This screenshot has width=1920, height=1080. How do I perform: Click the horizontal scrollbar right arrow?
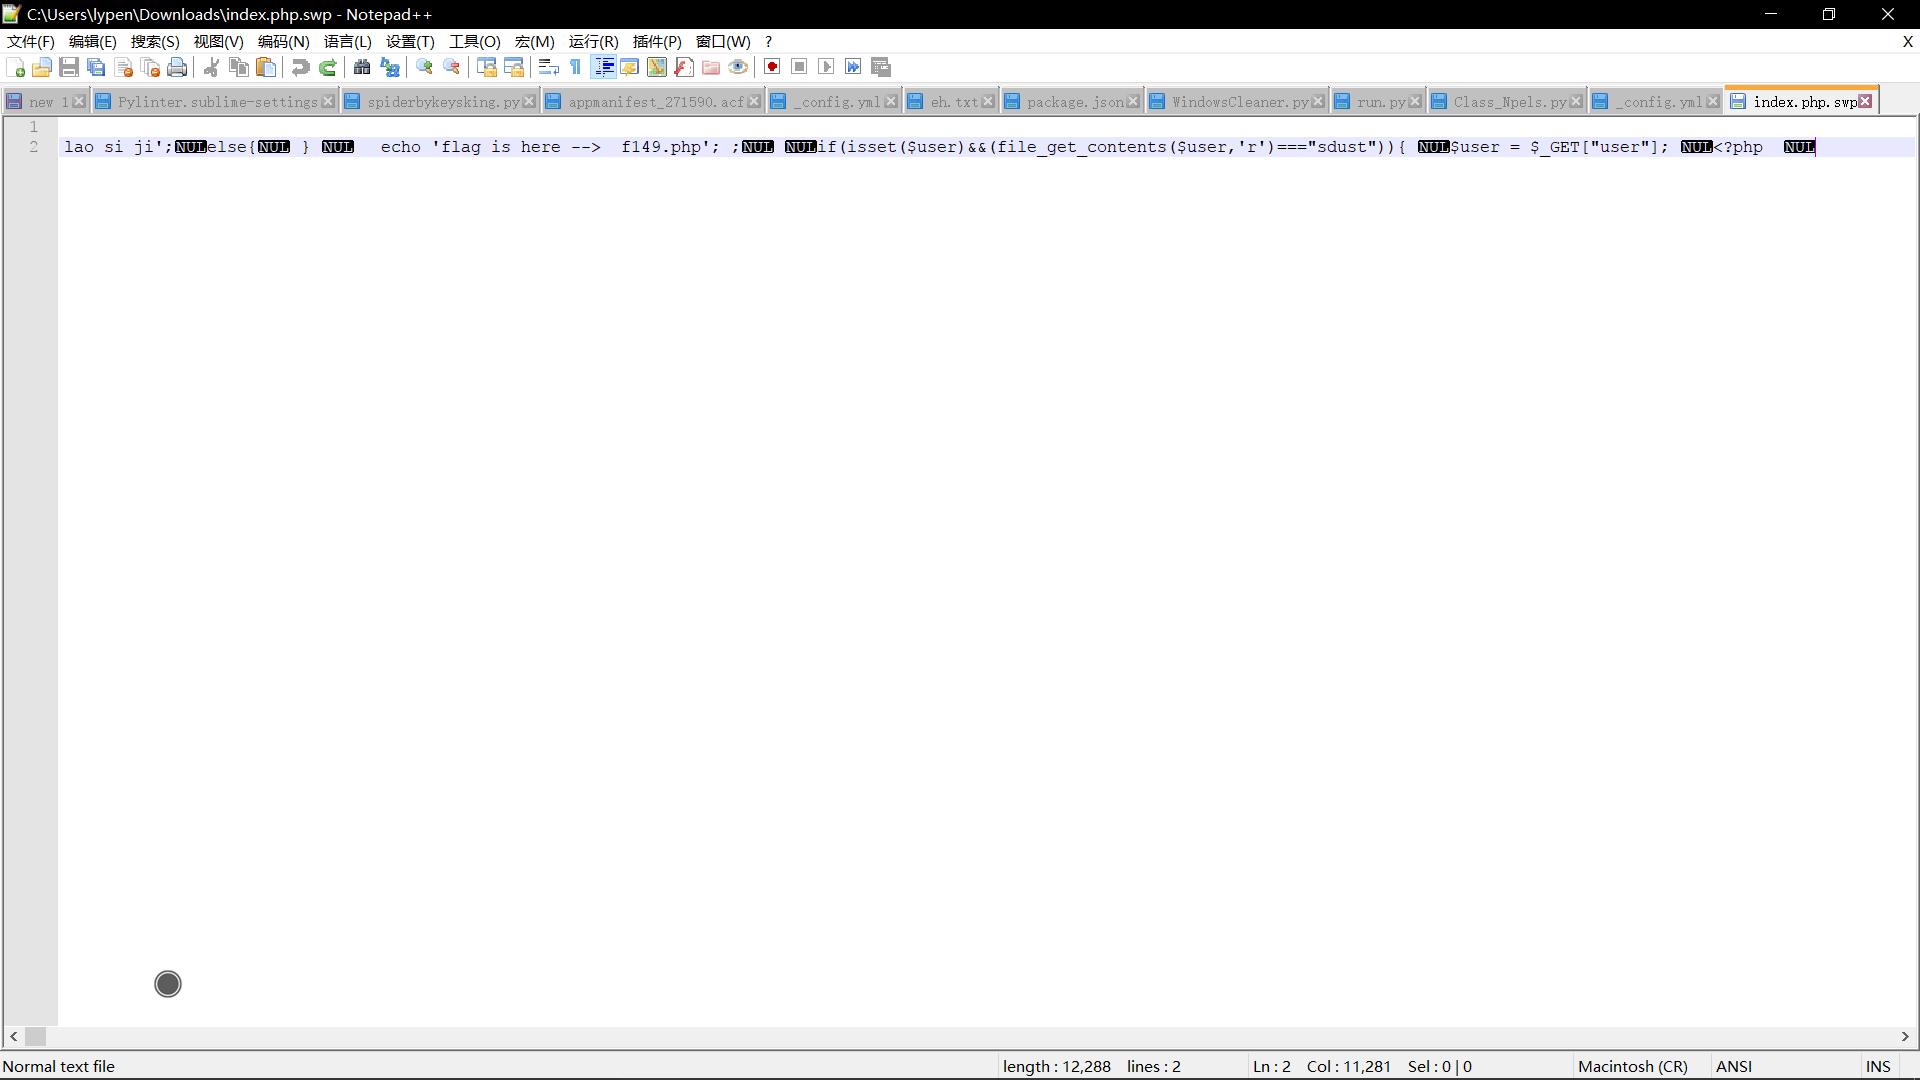pos(1905,1037)
